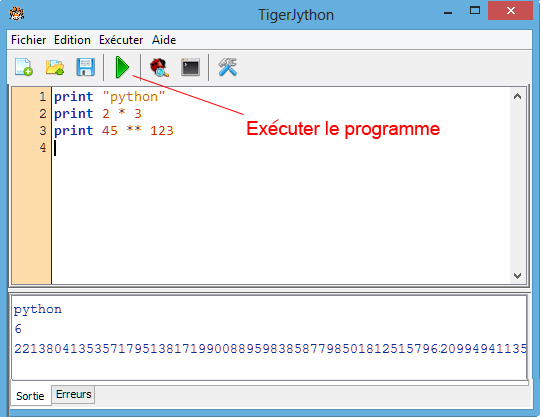Open the Exécuter menu
540x417 pixels.
[x=121, y=40]
